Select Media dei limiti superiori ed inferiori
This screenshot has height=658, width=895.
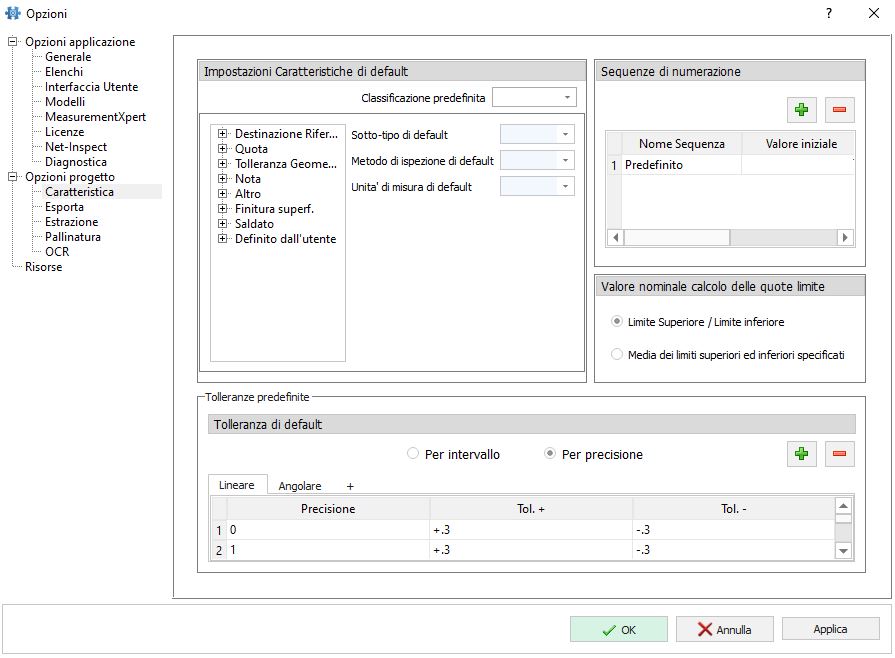tap(617, 354)
